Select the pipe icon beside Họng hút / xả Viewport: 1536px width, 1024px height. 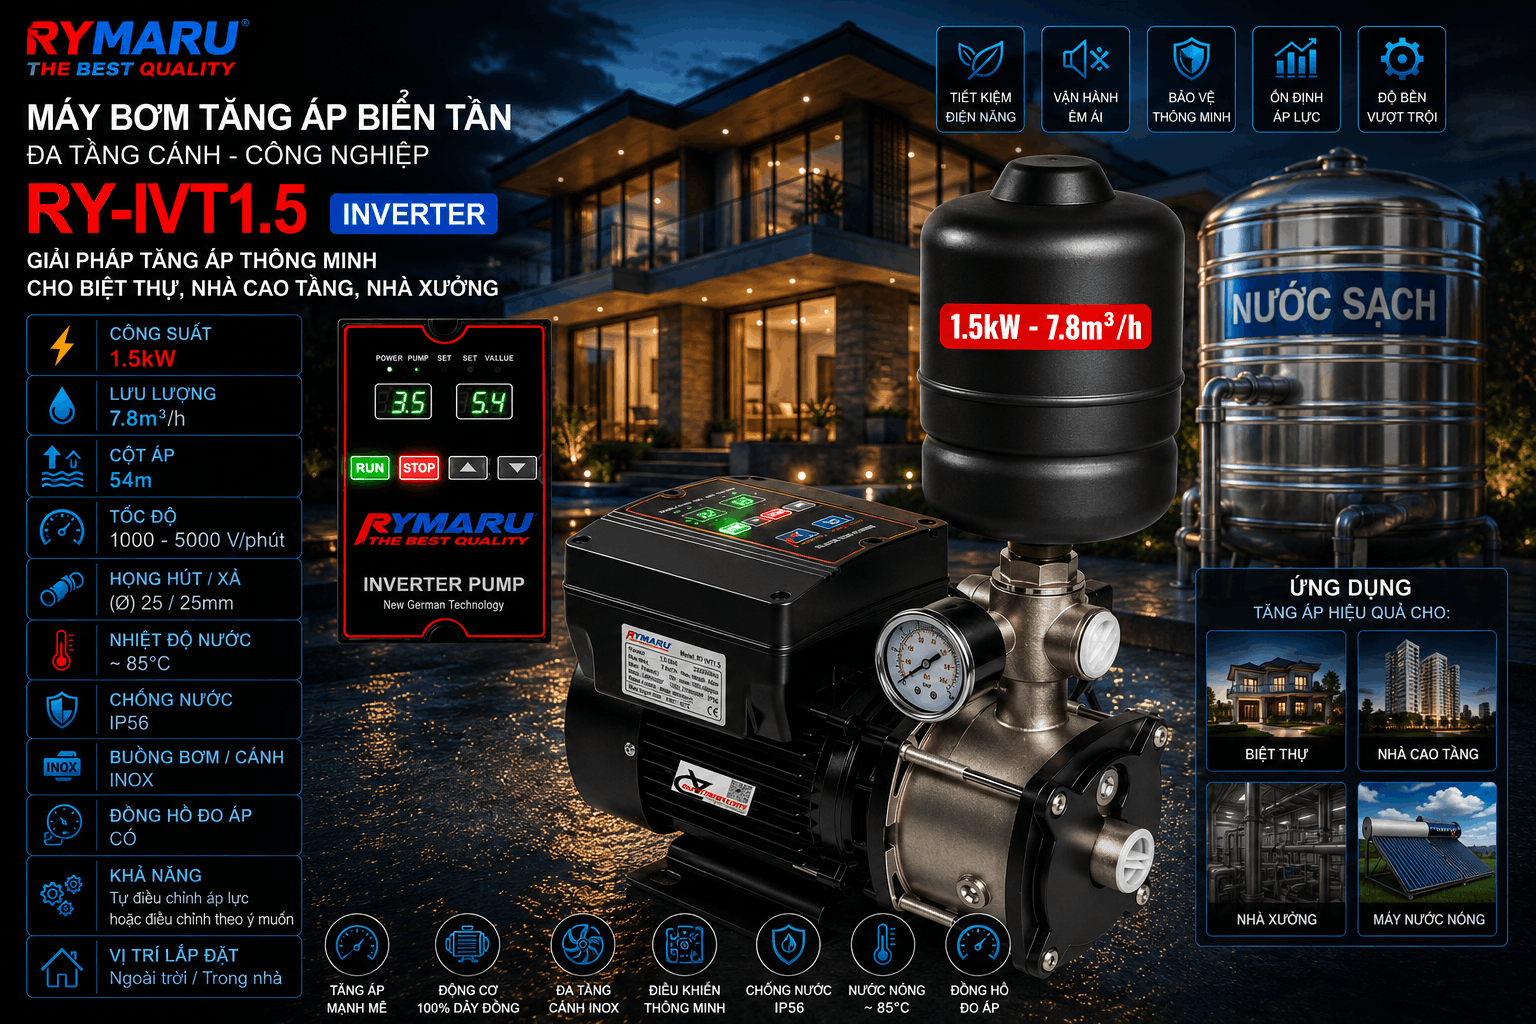(62, 589)
